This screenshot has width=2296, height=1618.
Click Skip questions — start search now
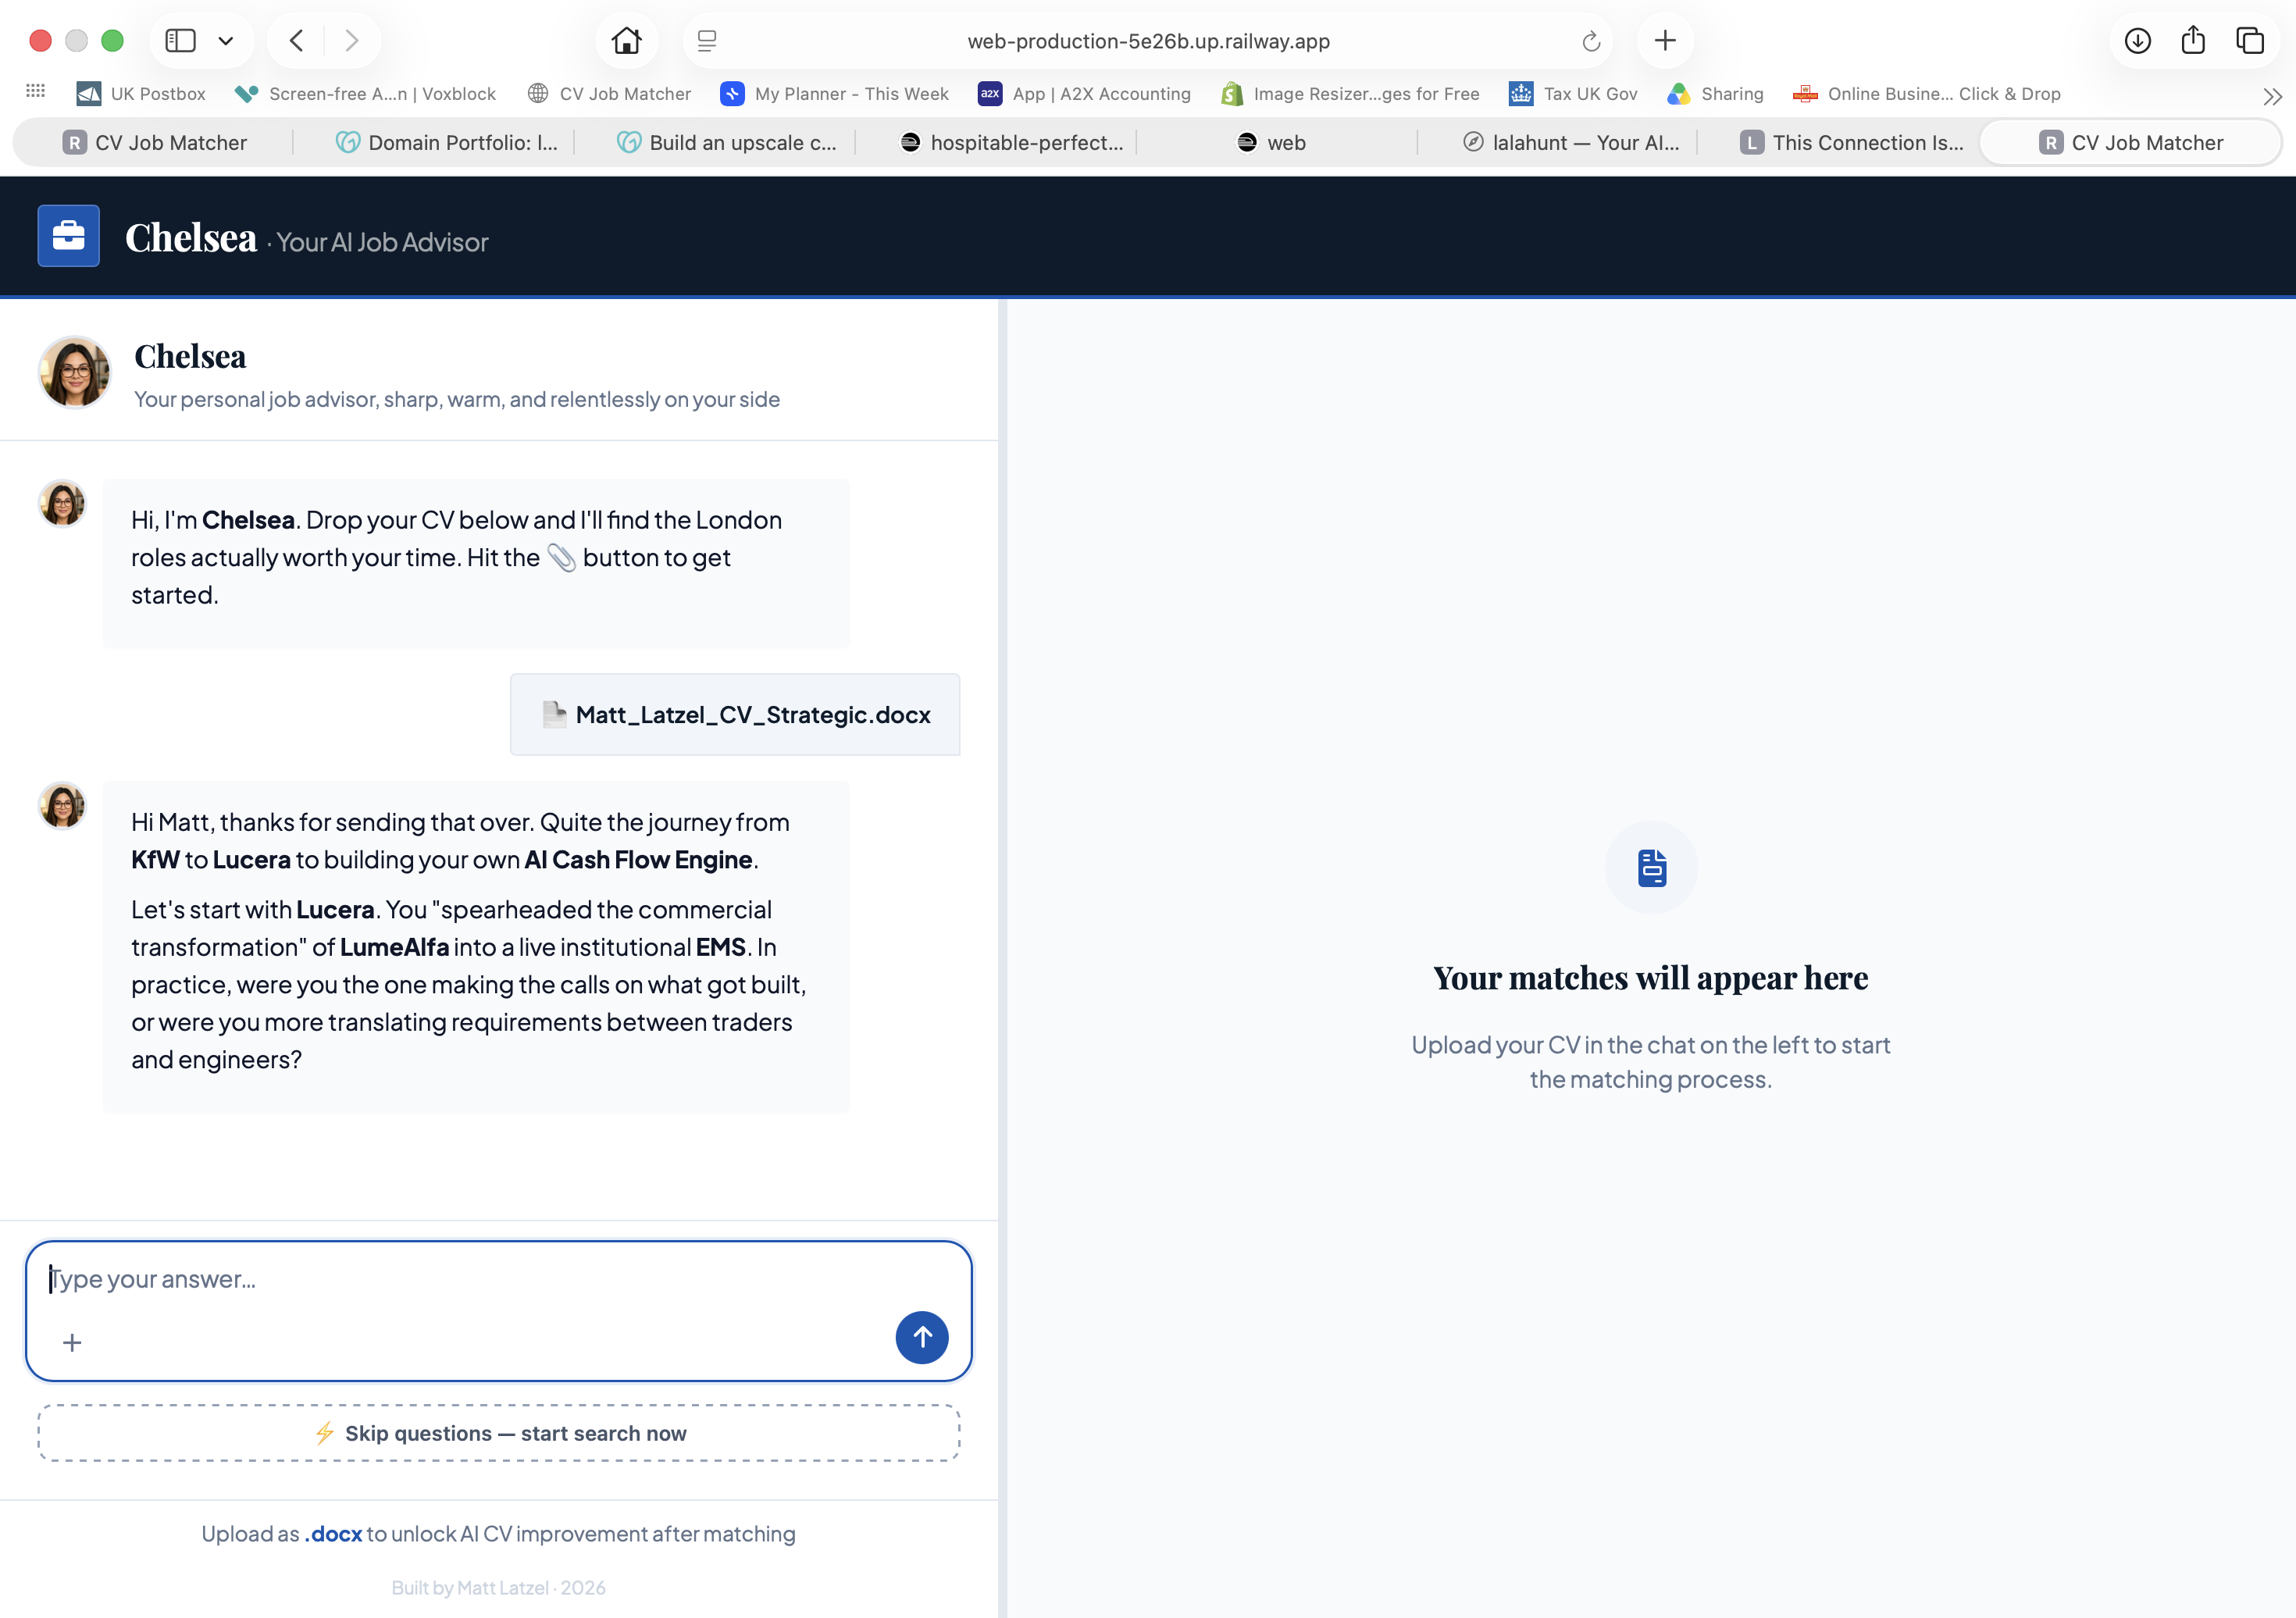(499, 1433)
